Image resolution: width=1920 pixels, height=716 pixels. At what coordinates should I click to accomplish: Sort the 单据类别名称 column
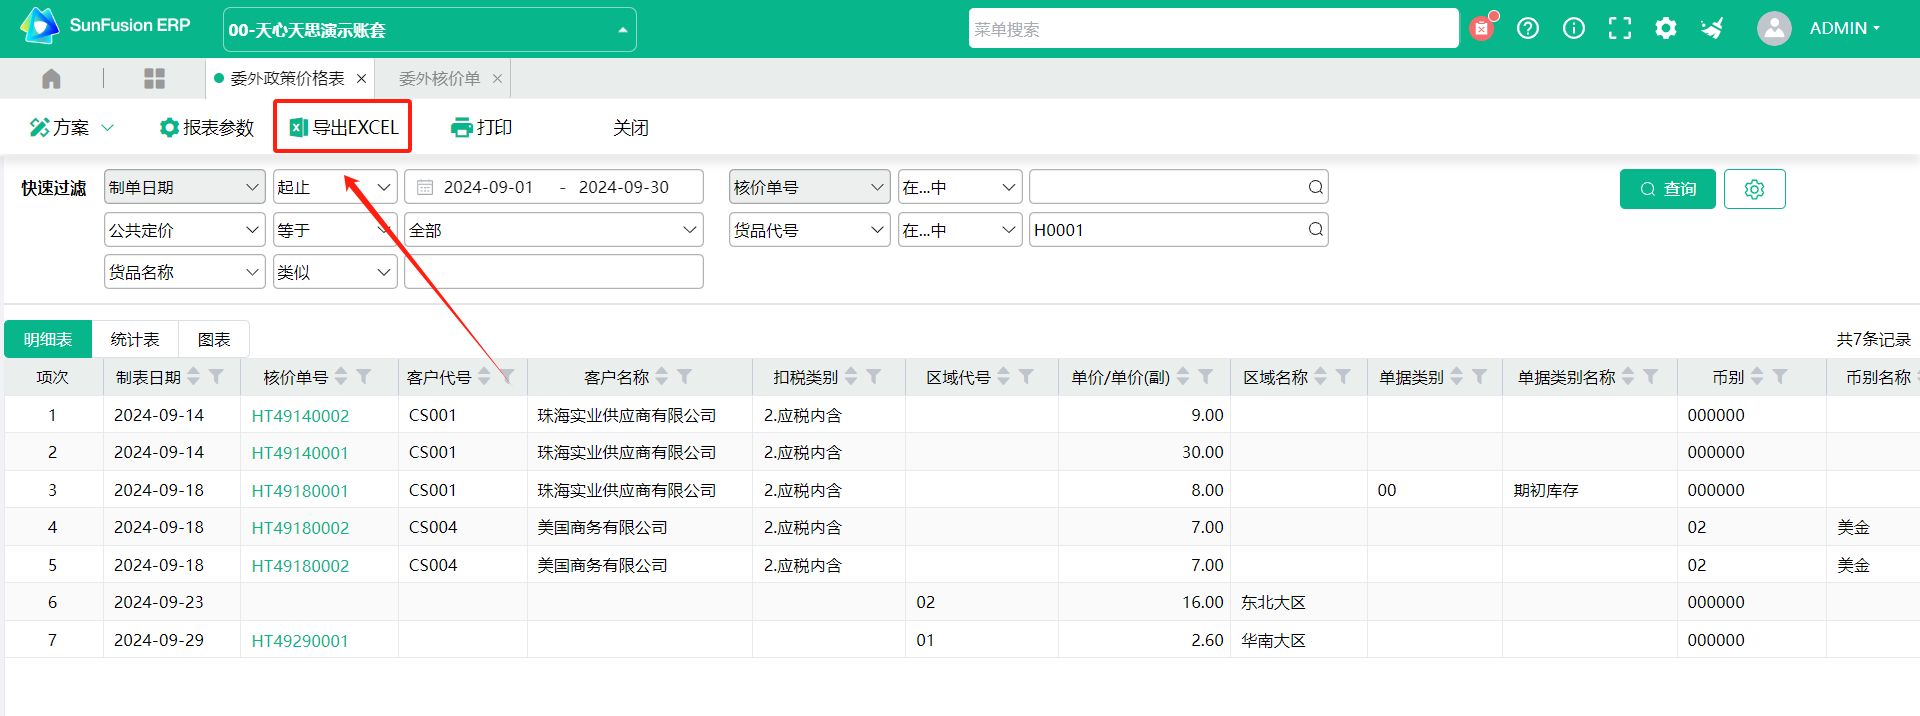click(1628, 377)
